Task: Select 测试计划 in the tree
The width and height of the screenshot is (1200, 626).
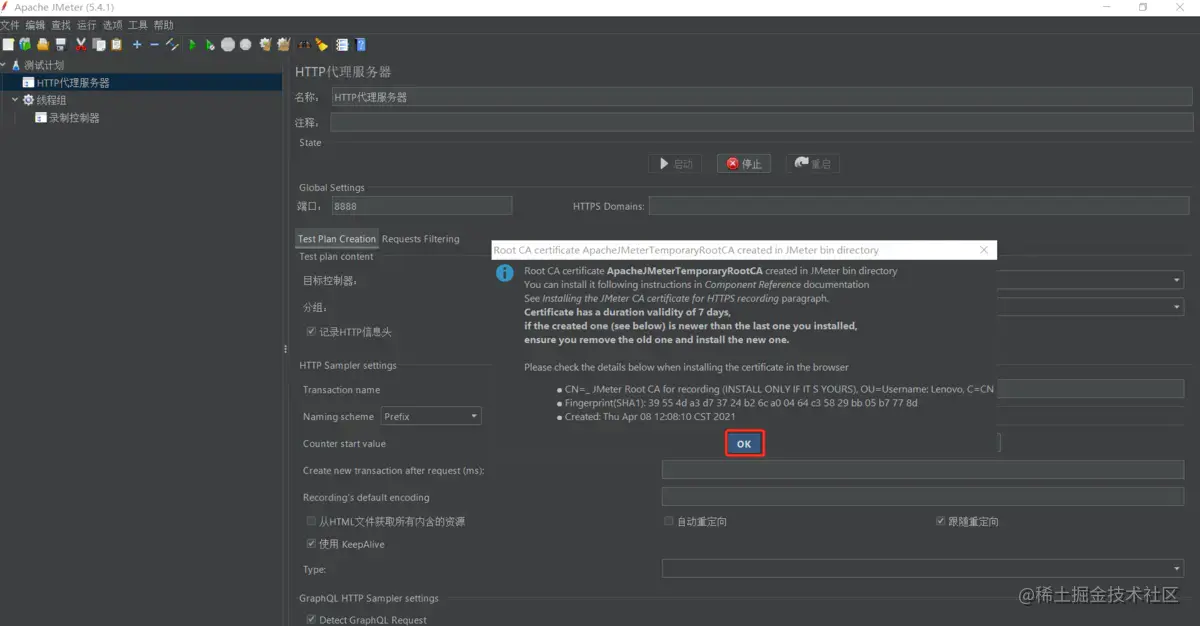Action: click(x=44, y=65)
